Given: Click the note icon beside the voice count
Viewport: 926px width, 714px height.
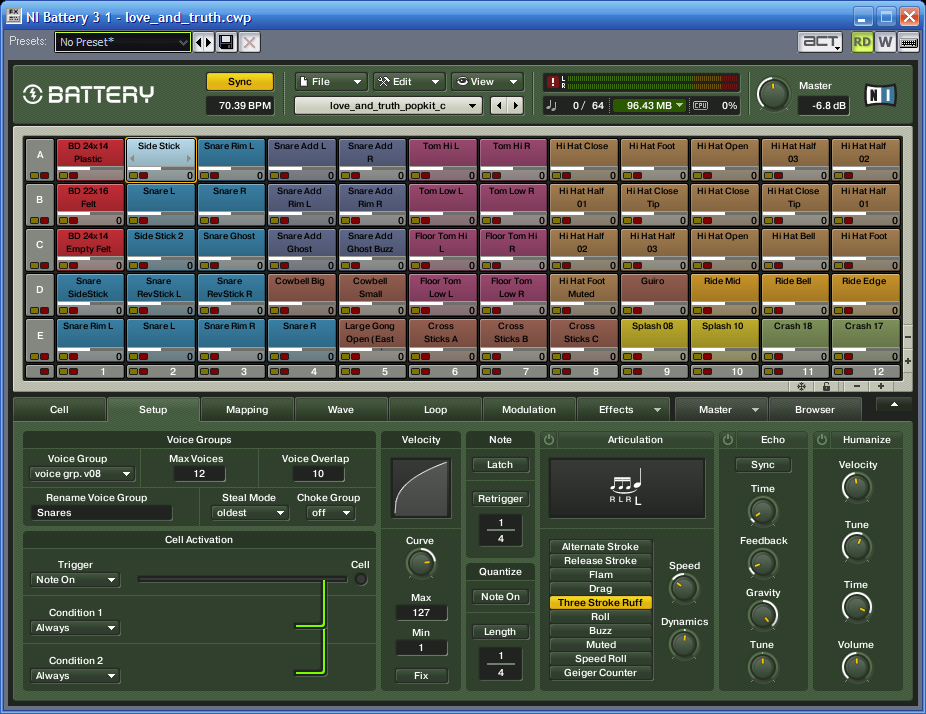Looking at the screenshot, I should (552, 106).
